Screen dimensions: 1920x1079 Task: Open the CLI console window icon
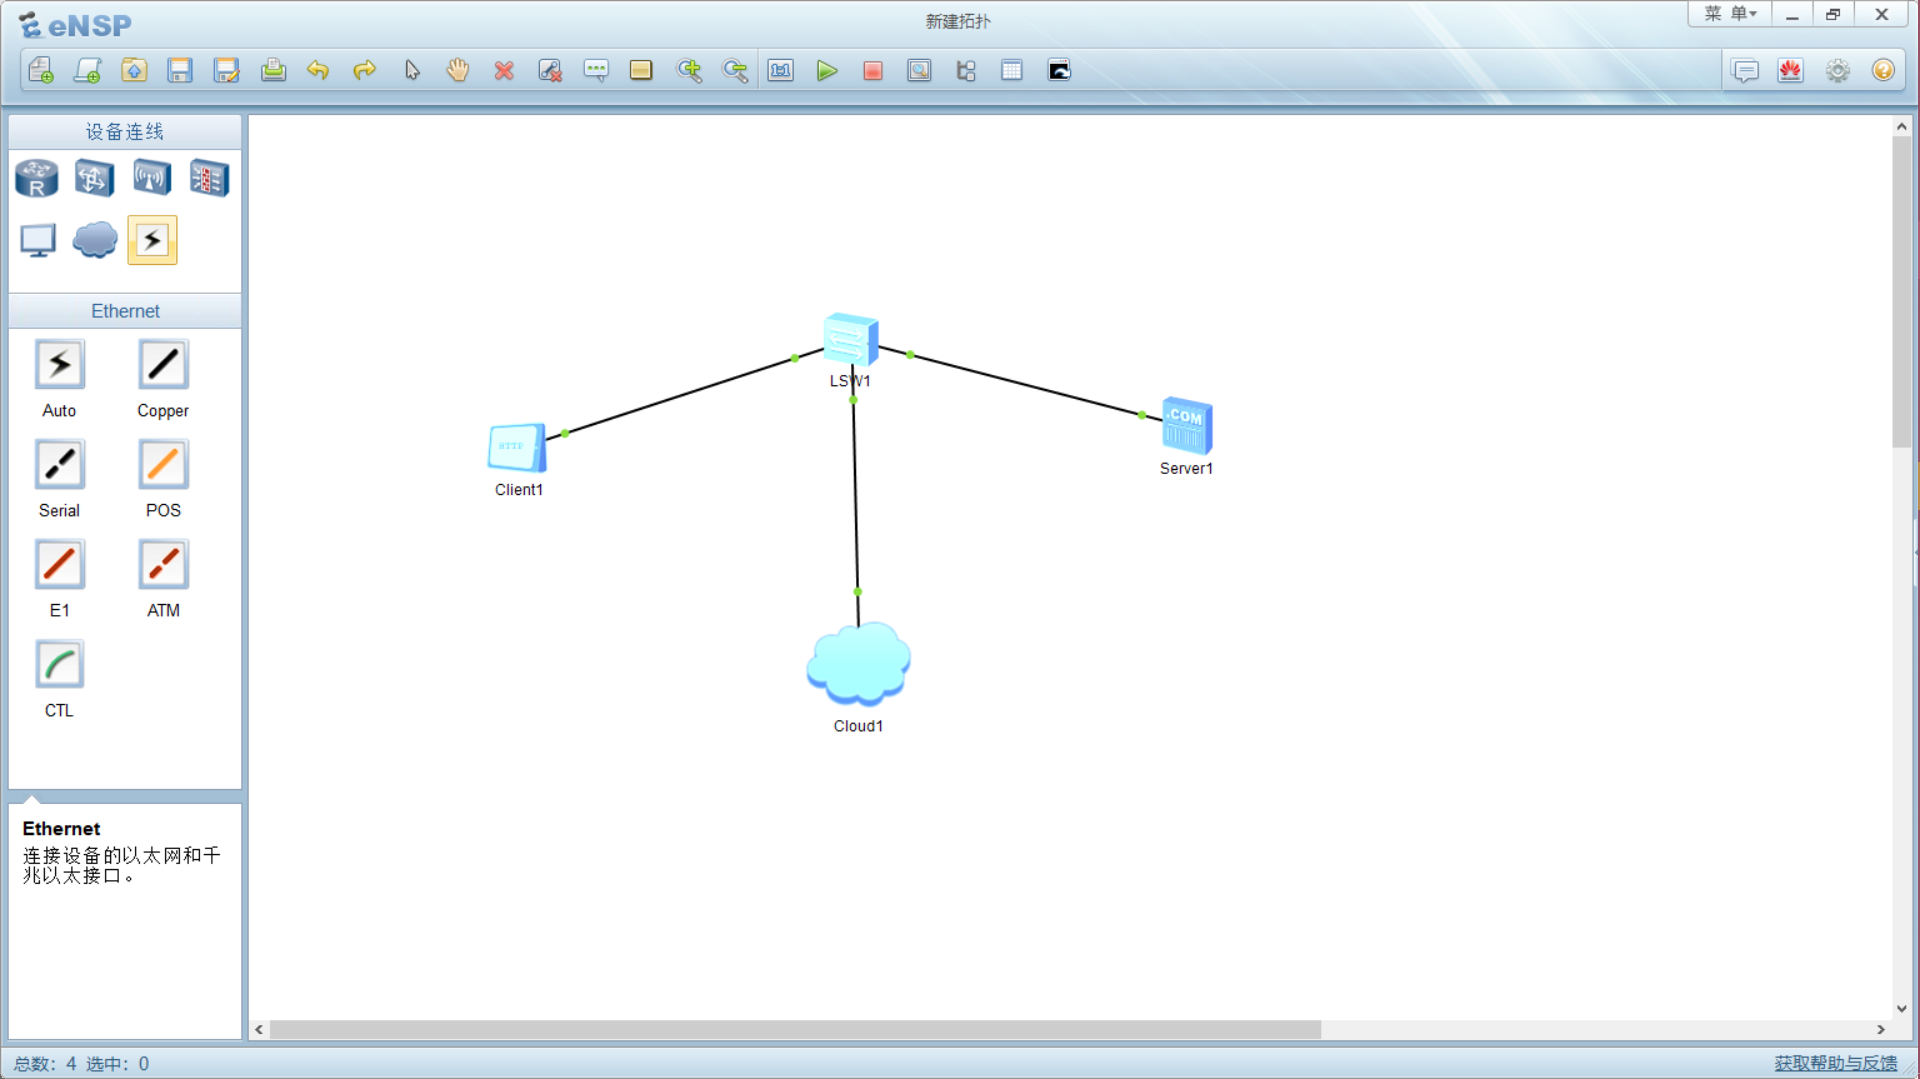click(x=1059, y=71)
